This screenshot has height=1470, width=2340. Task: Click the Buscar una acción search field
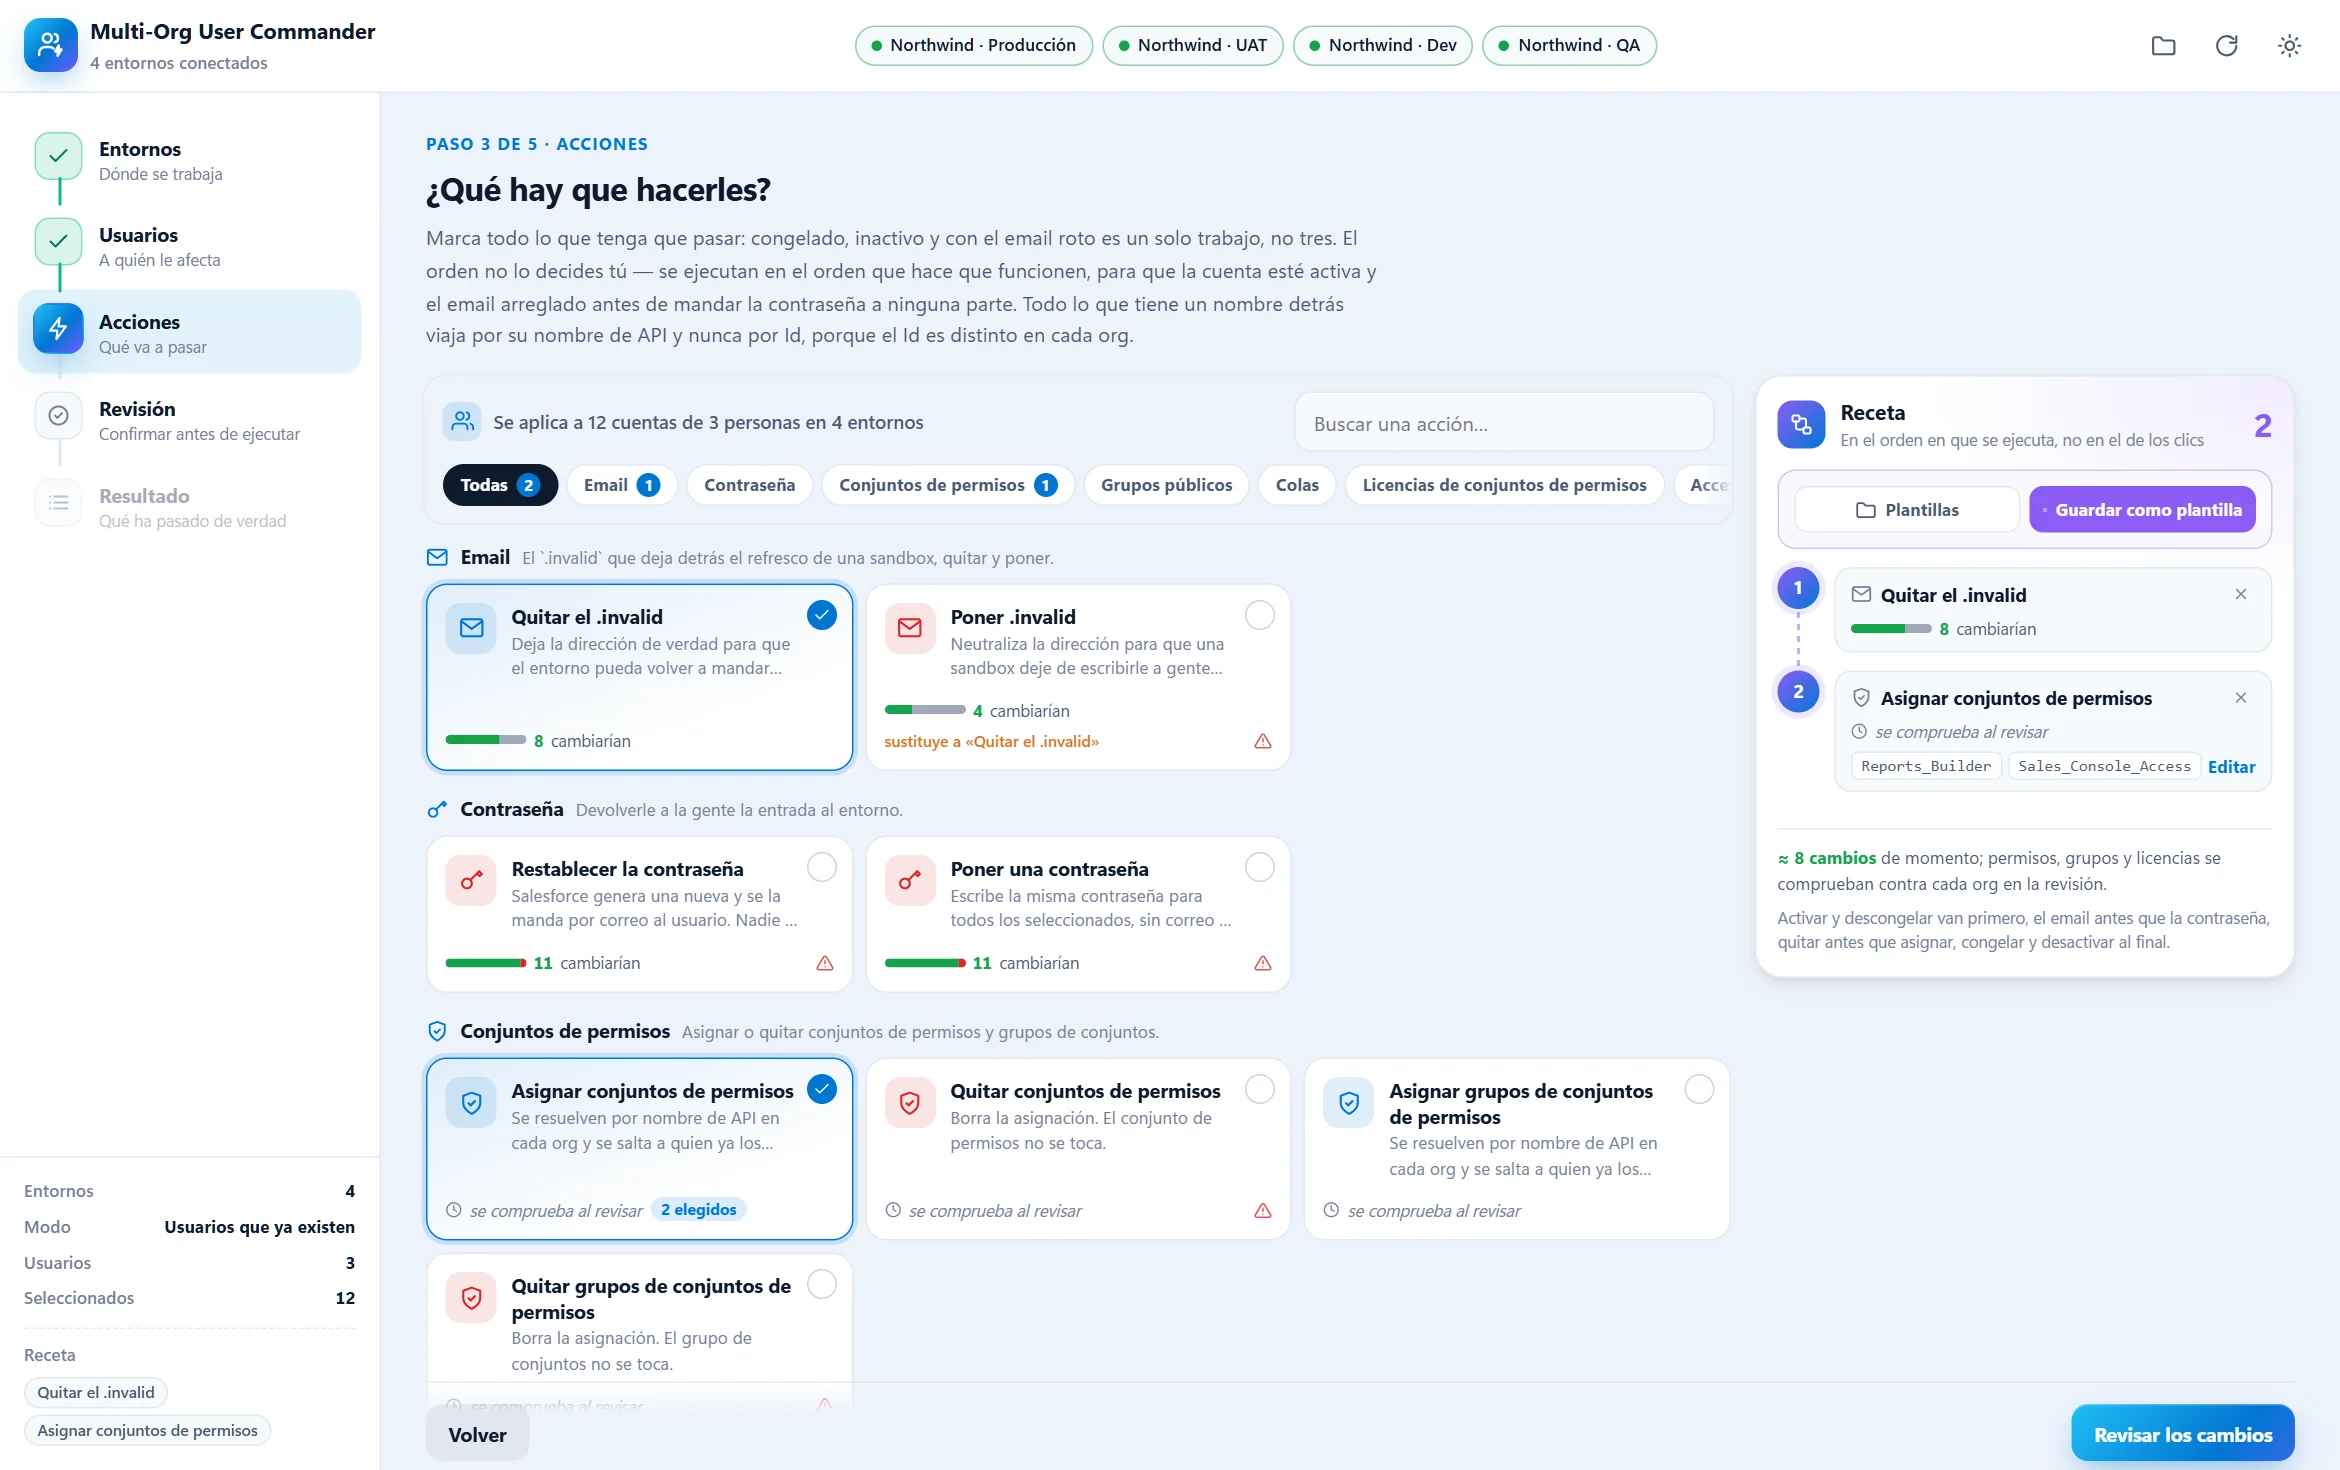[x=1504, y=424]
